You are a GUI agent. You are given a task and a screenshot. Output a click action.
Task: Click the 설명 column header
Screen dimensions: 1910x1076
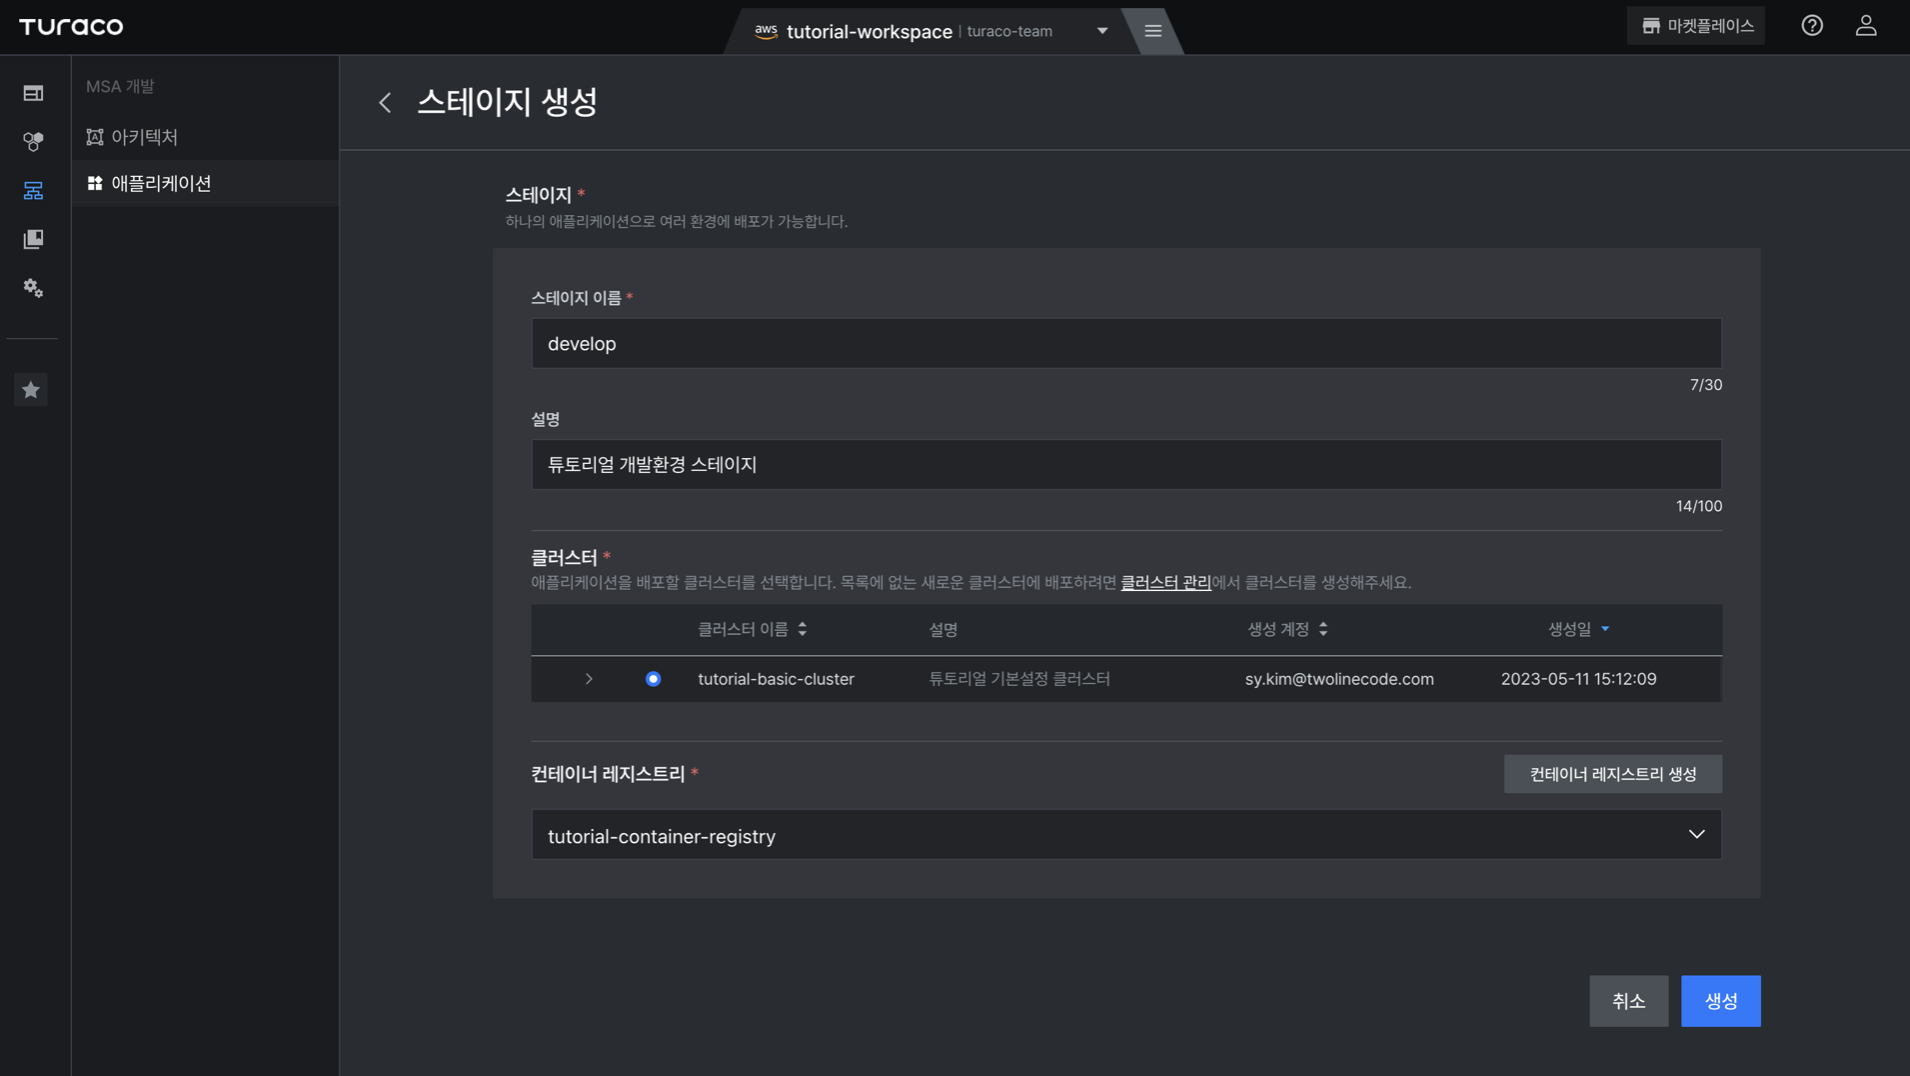[x=943, y=629]
